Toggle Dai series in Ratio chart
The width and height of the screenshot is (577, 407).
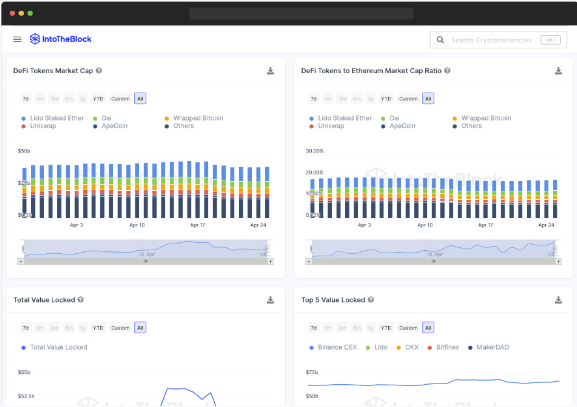point(390,118)
